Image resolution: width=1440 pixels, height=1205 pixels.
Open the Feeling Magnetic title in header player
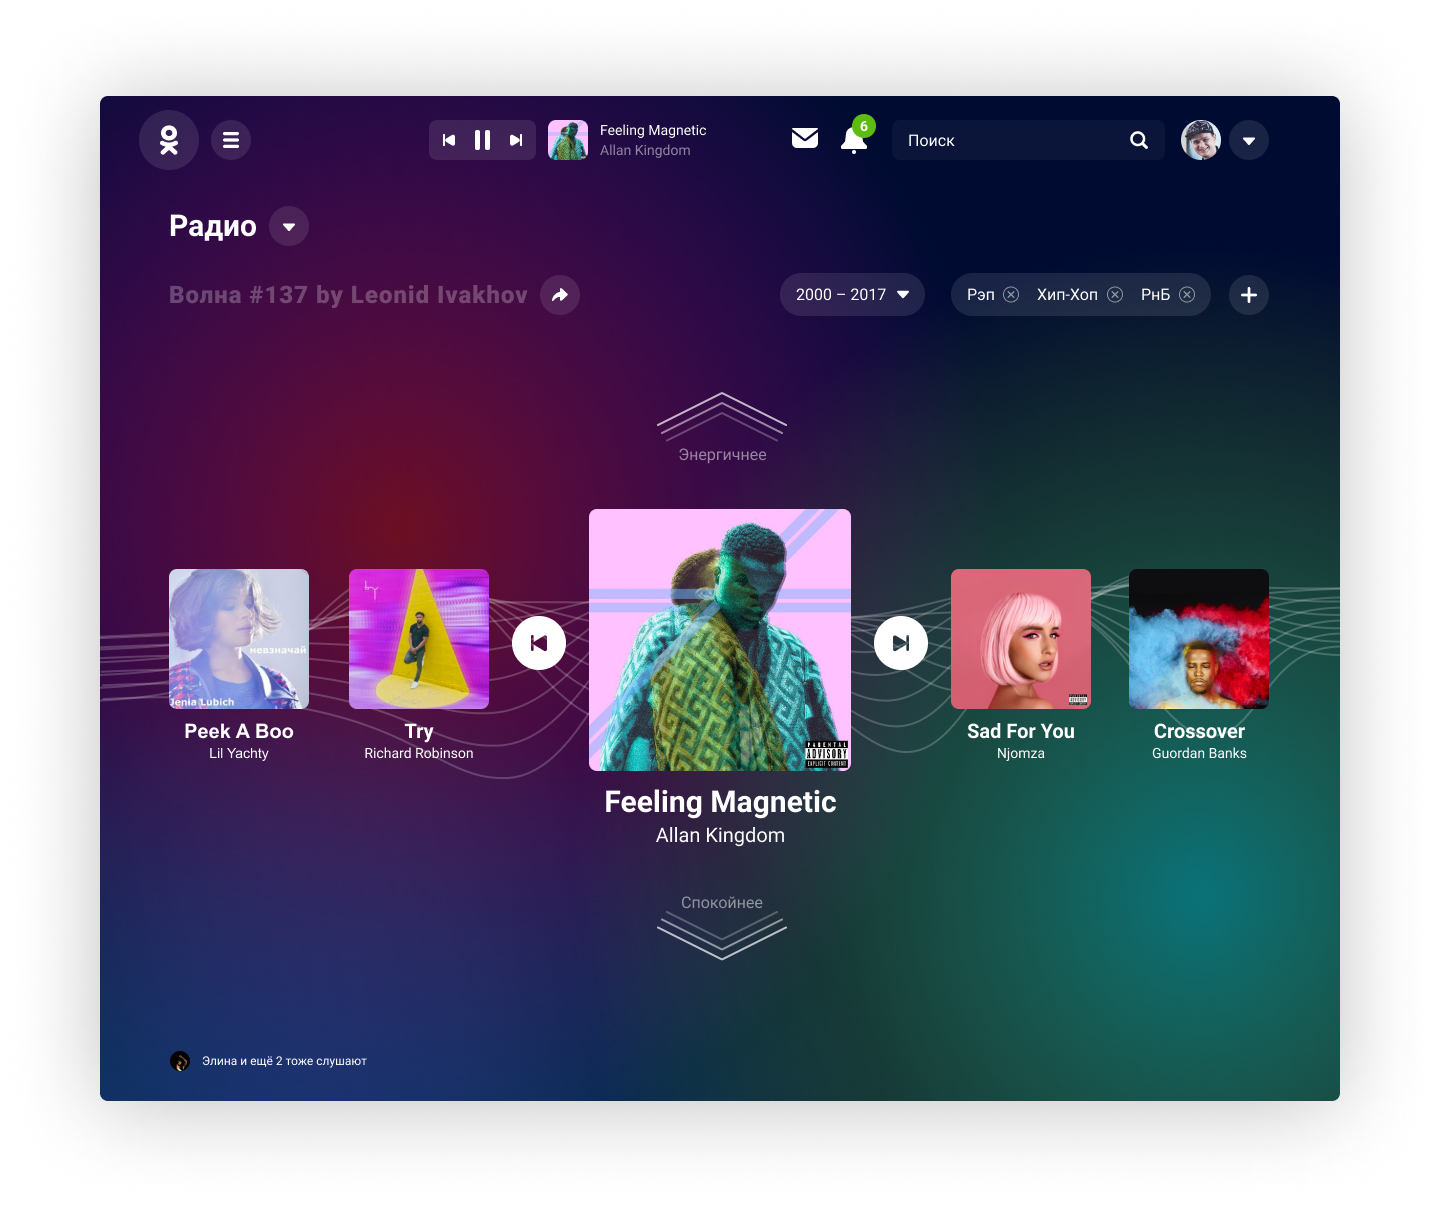pyautogui.click(x=653, y=130)
